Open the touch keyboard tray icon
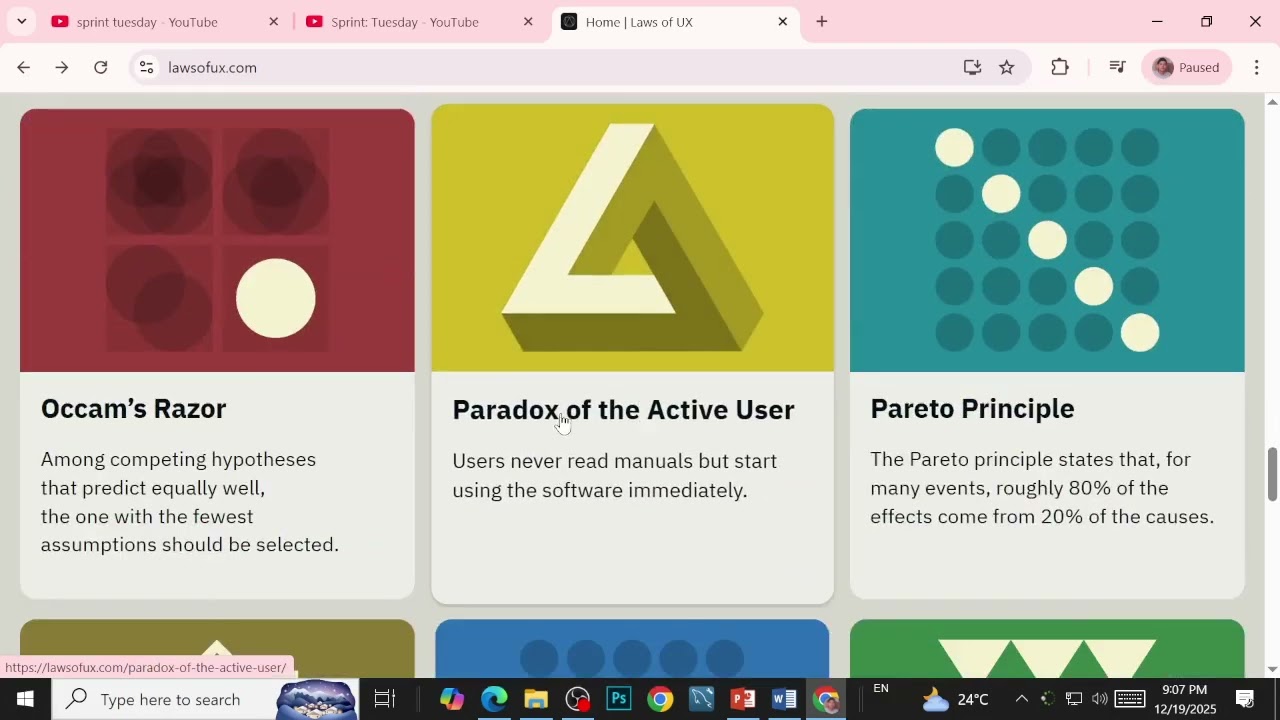Viewport: 1280px width, 720px height. 1130,699
